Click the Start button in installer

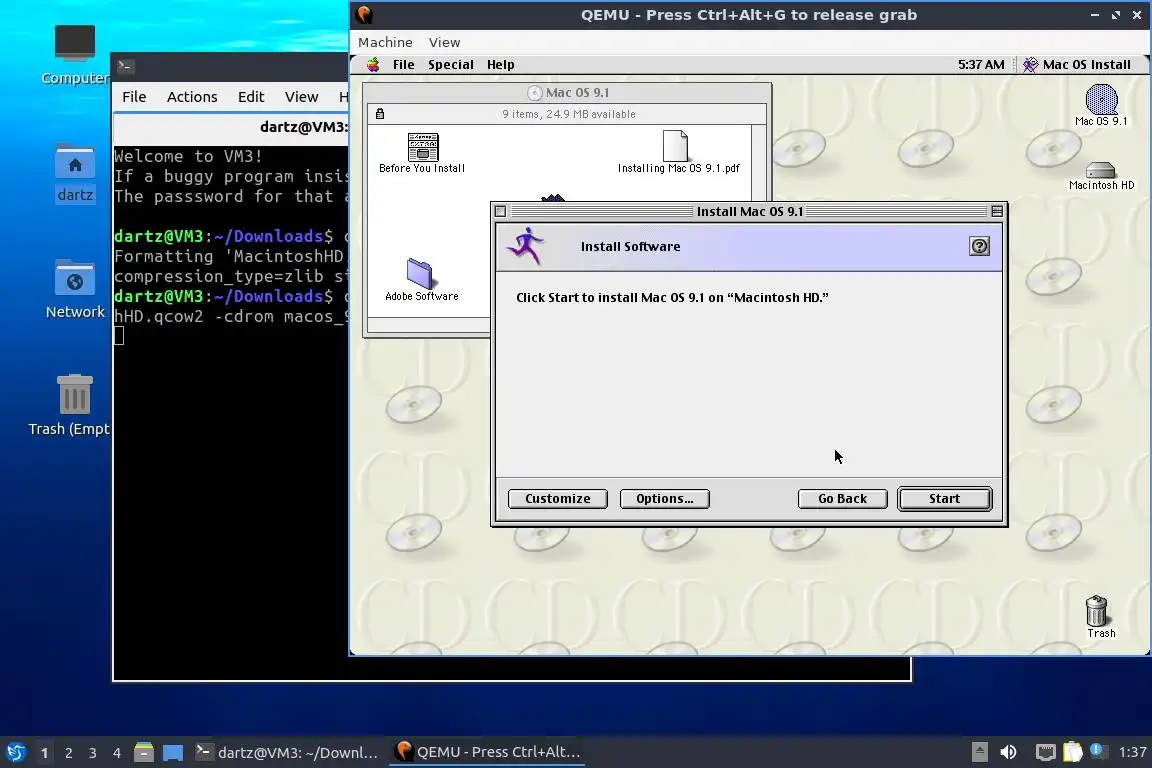[944, 498]
